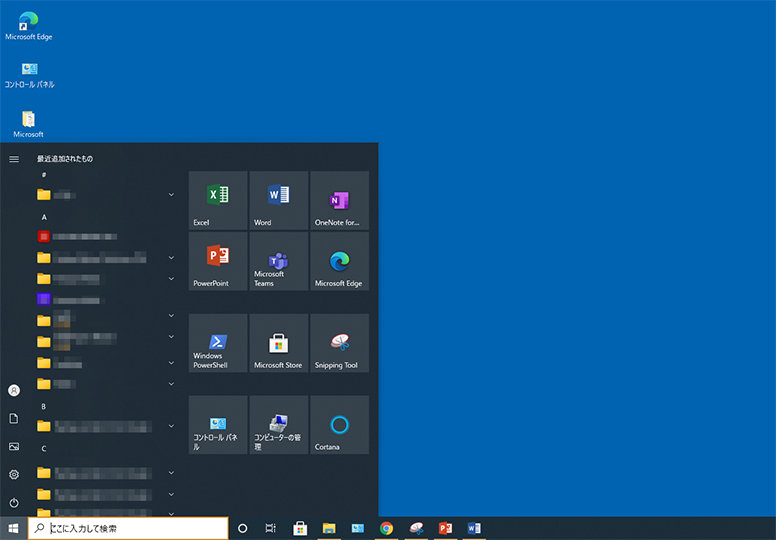Open the Windows PowerShell tile
Viewport: 776px width, 540px height.
click(218, 343)
